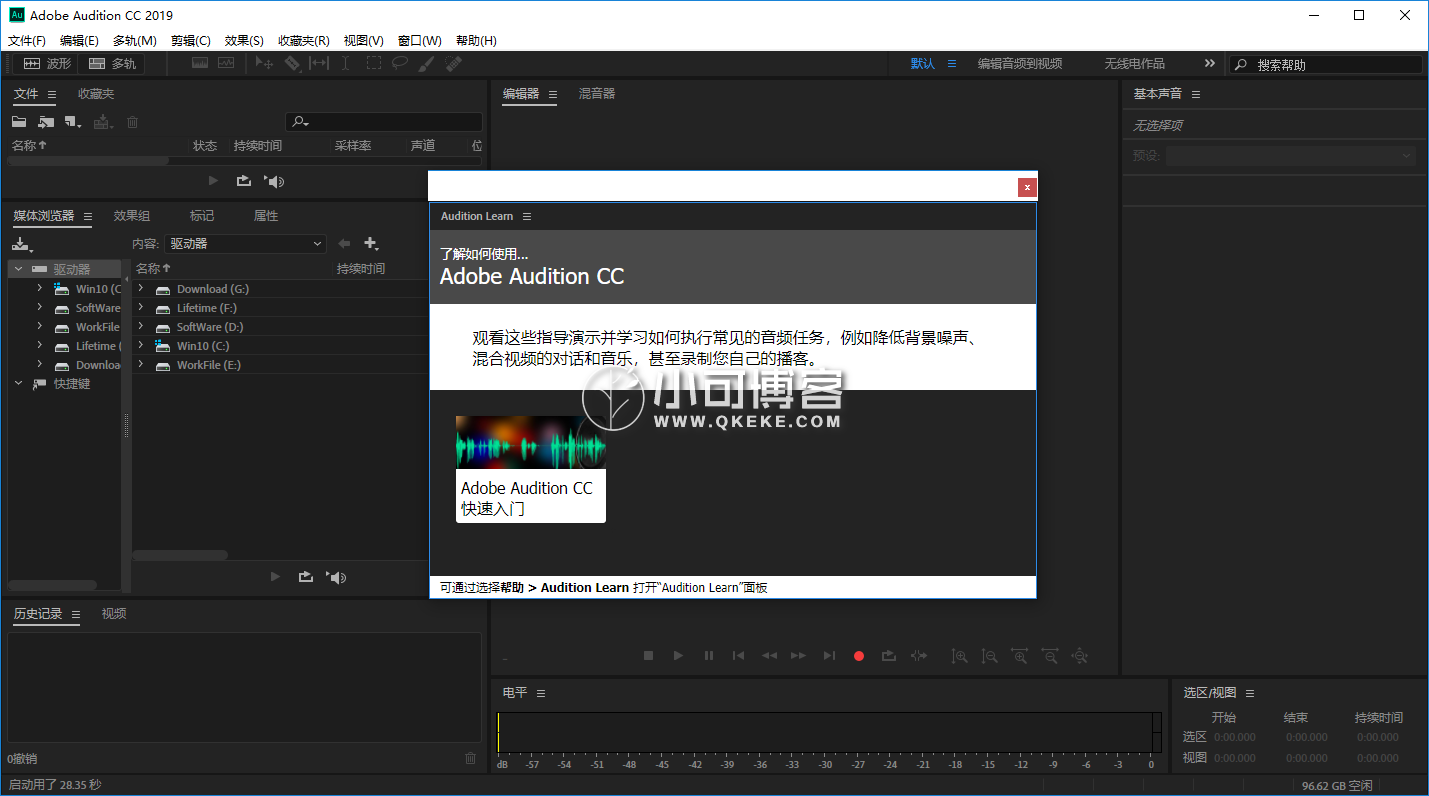This screenshot has width=1429, height=796.
Task: Switch to the 标记 tab
Action: pyautogui.click(x=202, y=216)
